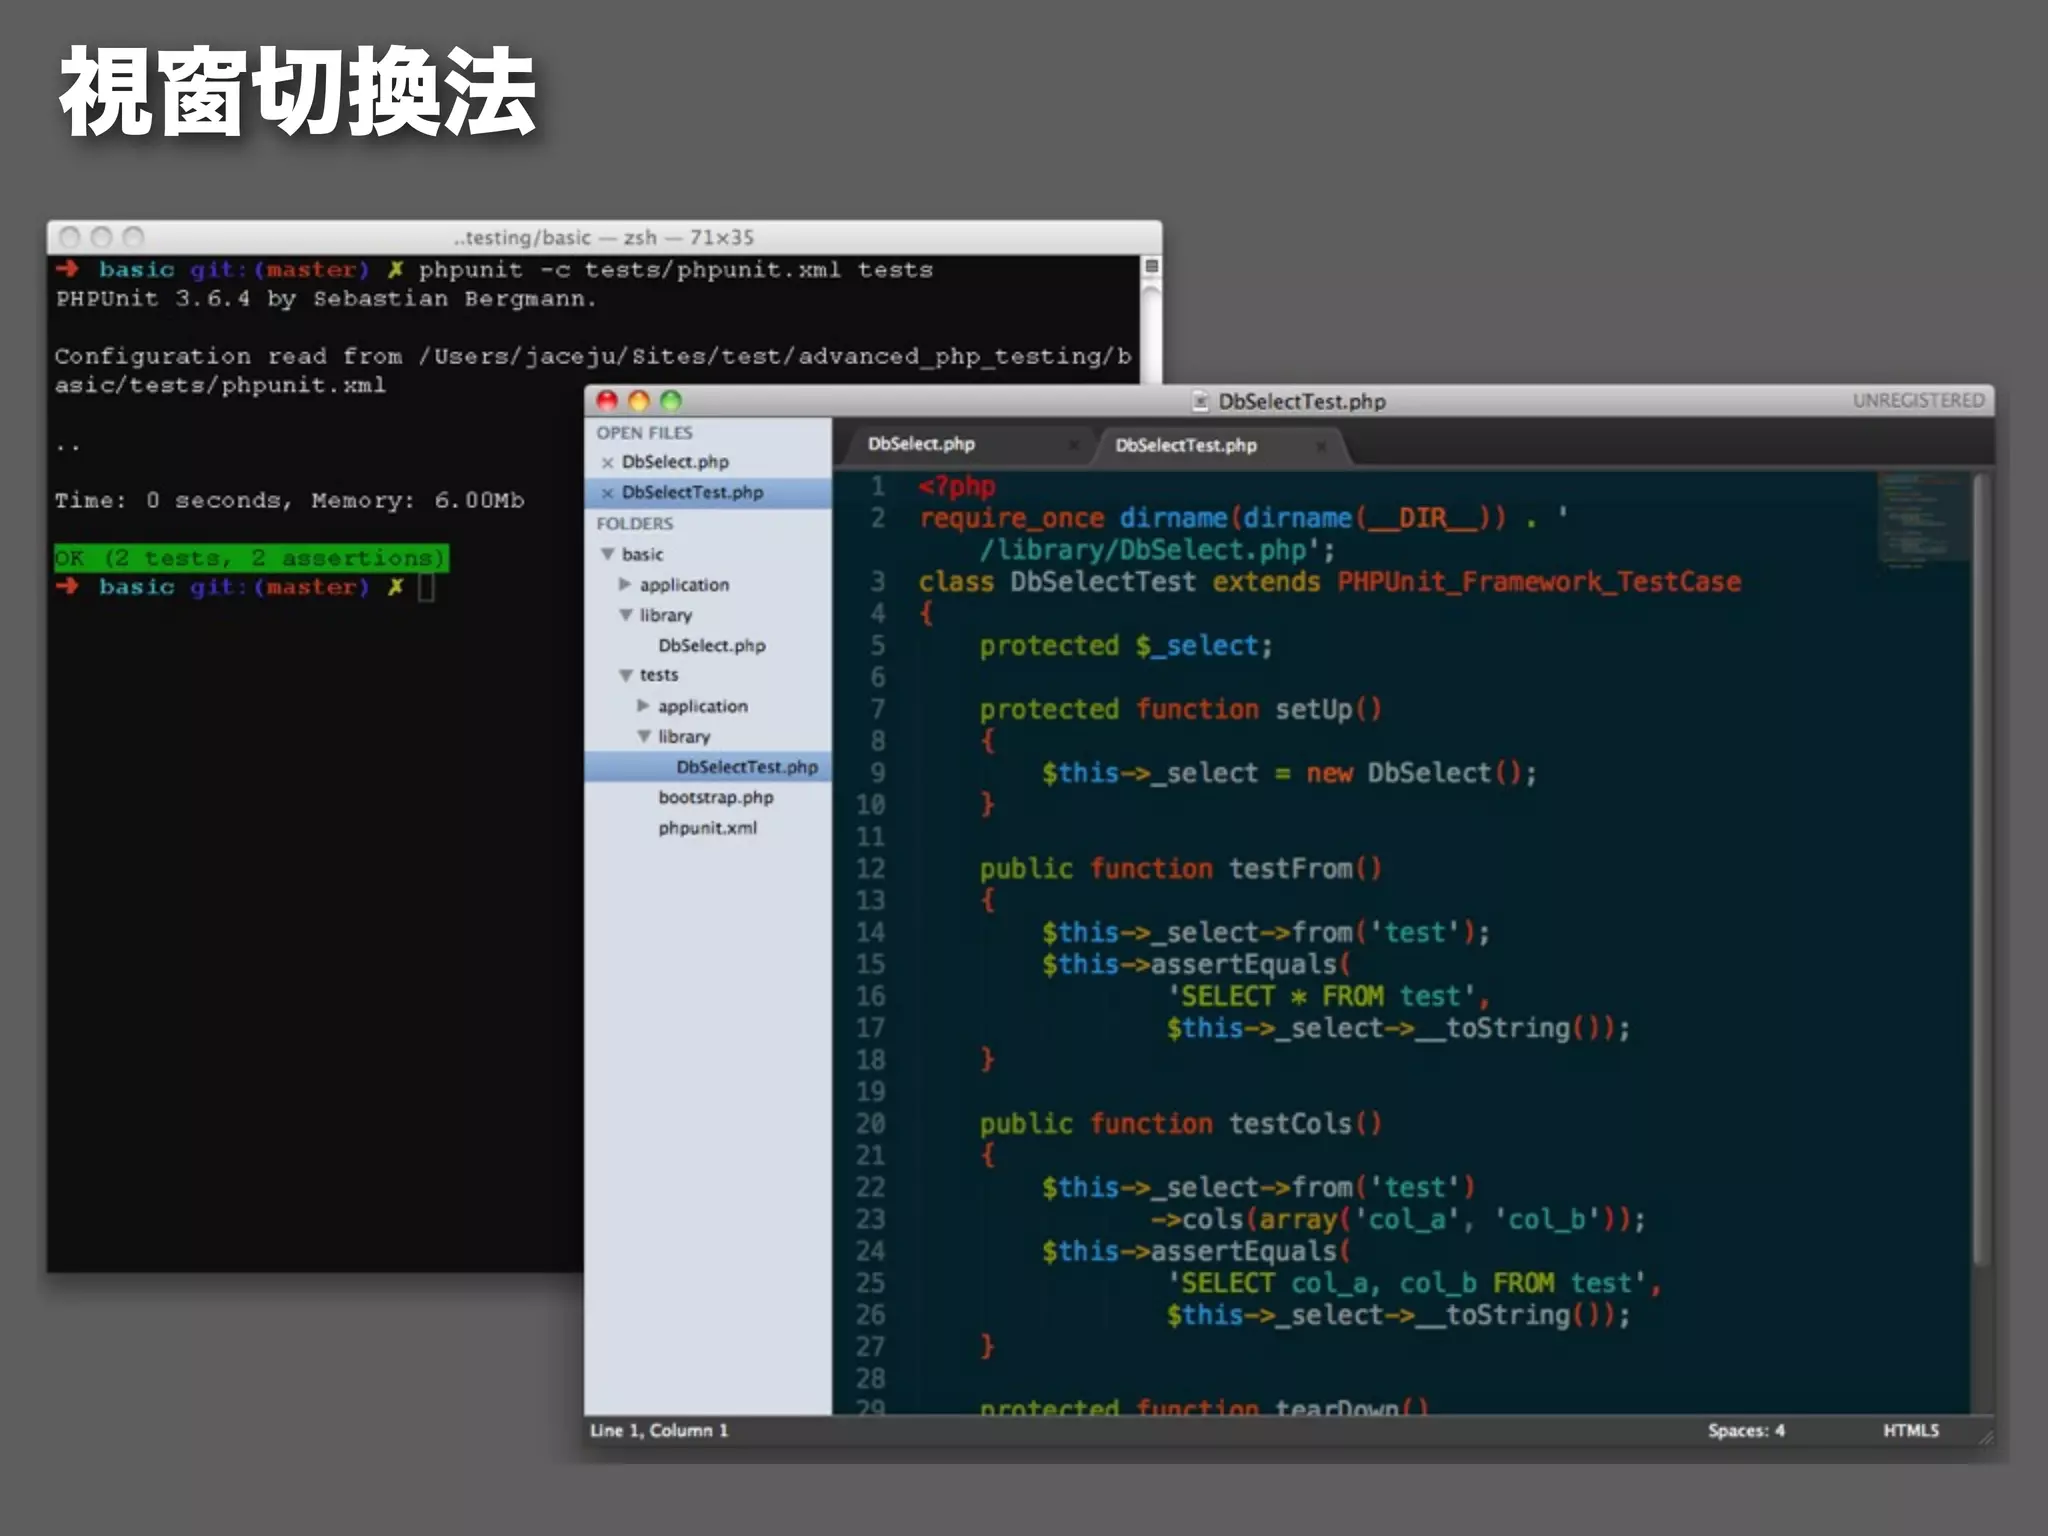The height and width of the screenshot is (1536, 2048).
Task: Collapse the basic root folder
Action: coord(607,554)
